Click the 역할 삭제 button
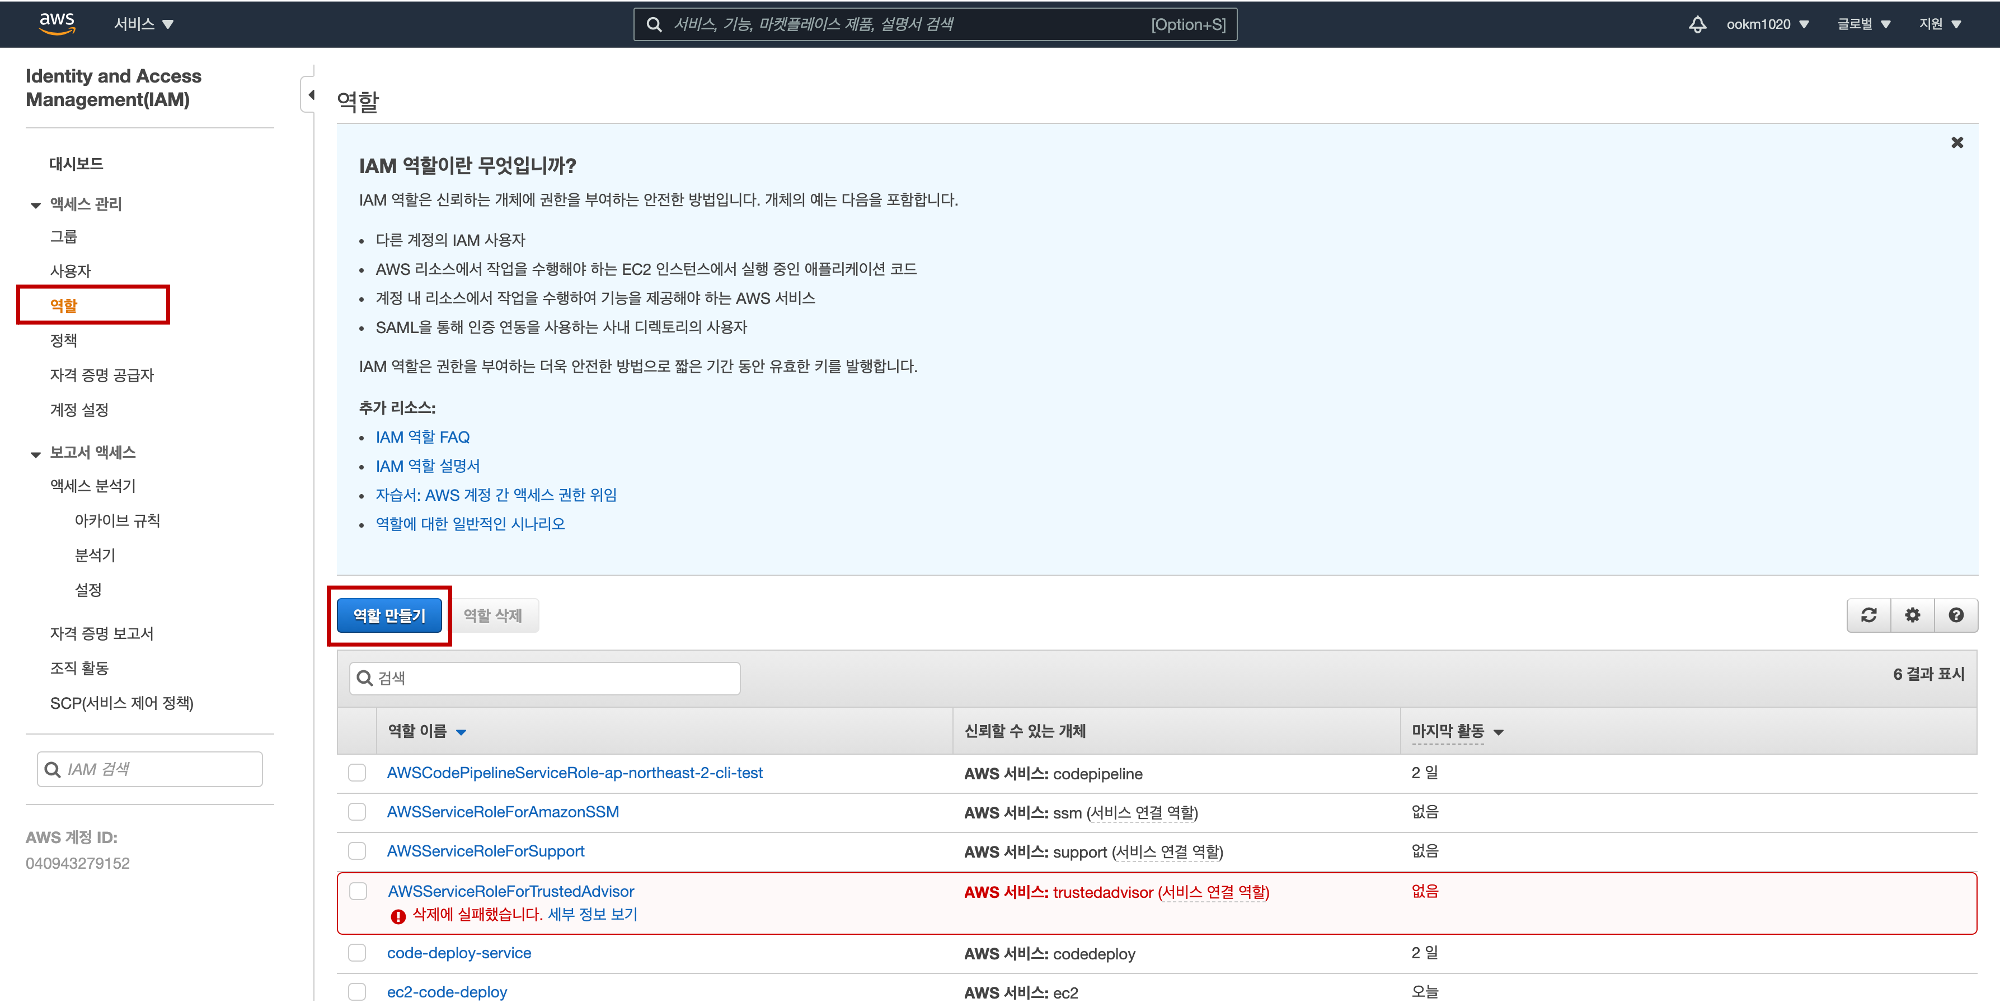 pyautogui.click(x=493, y=615)
